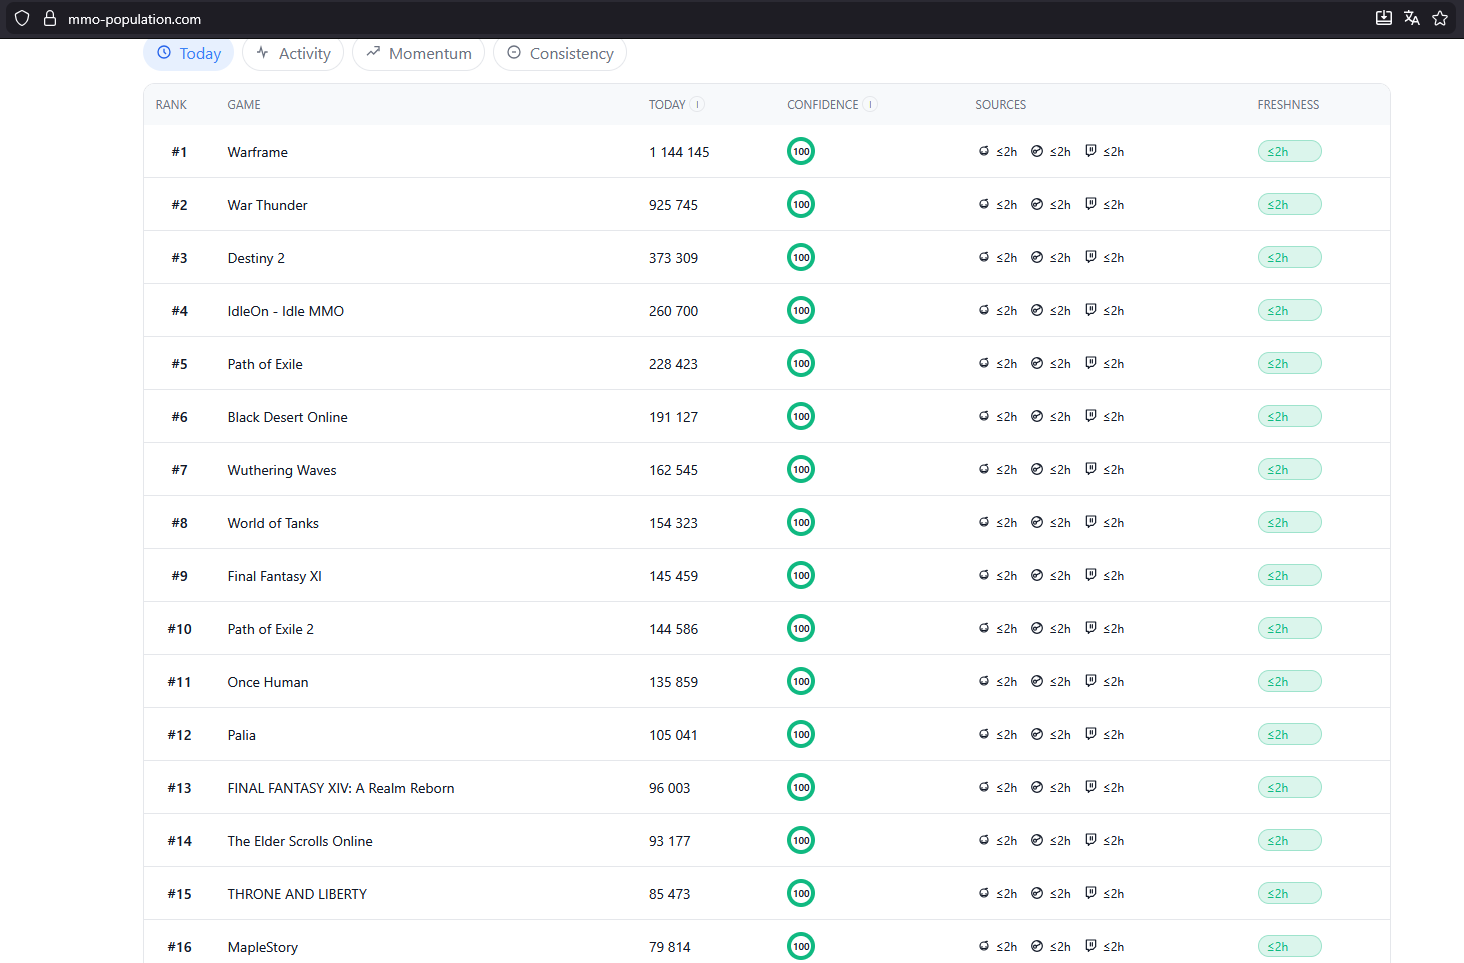Viewport: 1464px width, 963px height.
Task: Click the Steam source icon for Warframe
Action: pyautogui.click(x=1037, y=151)
